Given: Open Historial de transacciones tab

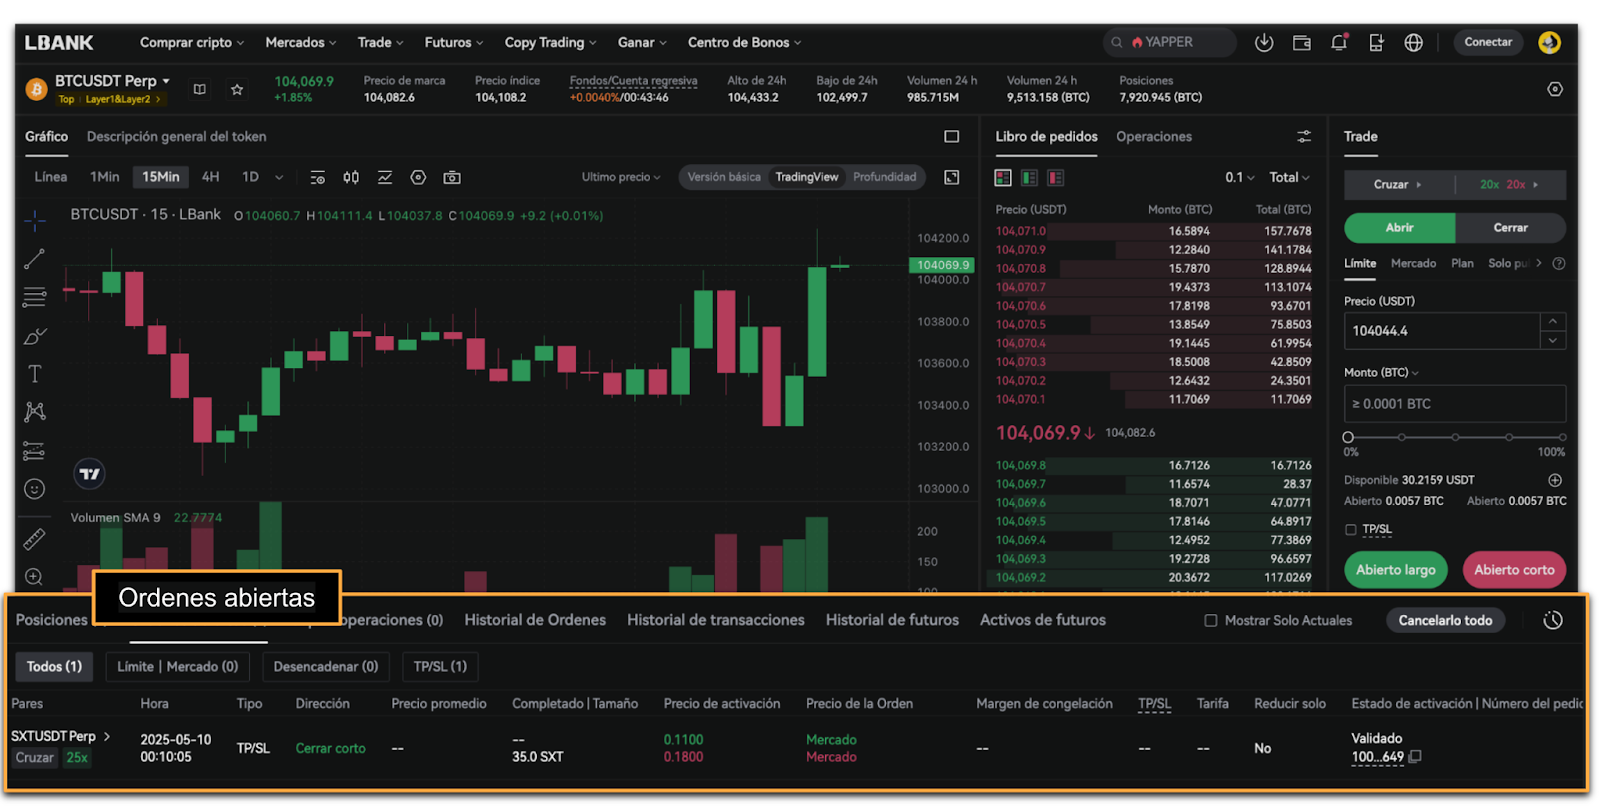Looking at the screenshot, I should tap(716, 620).
